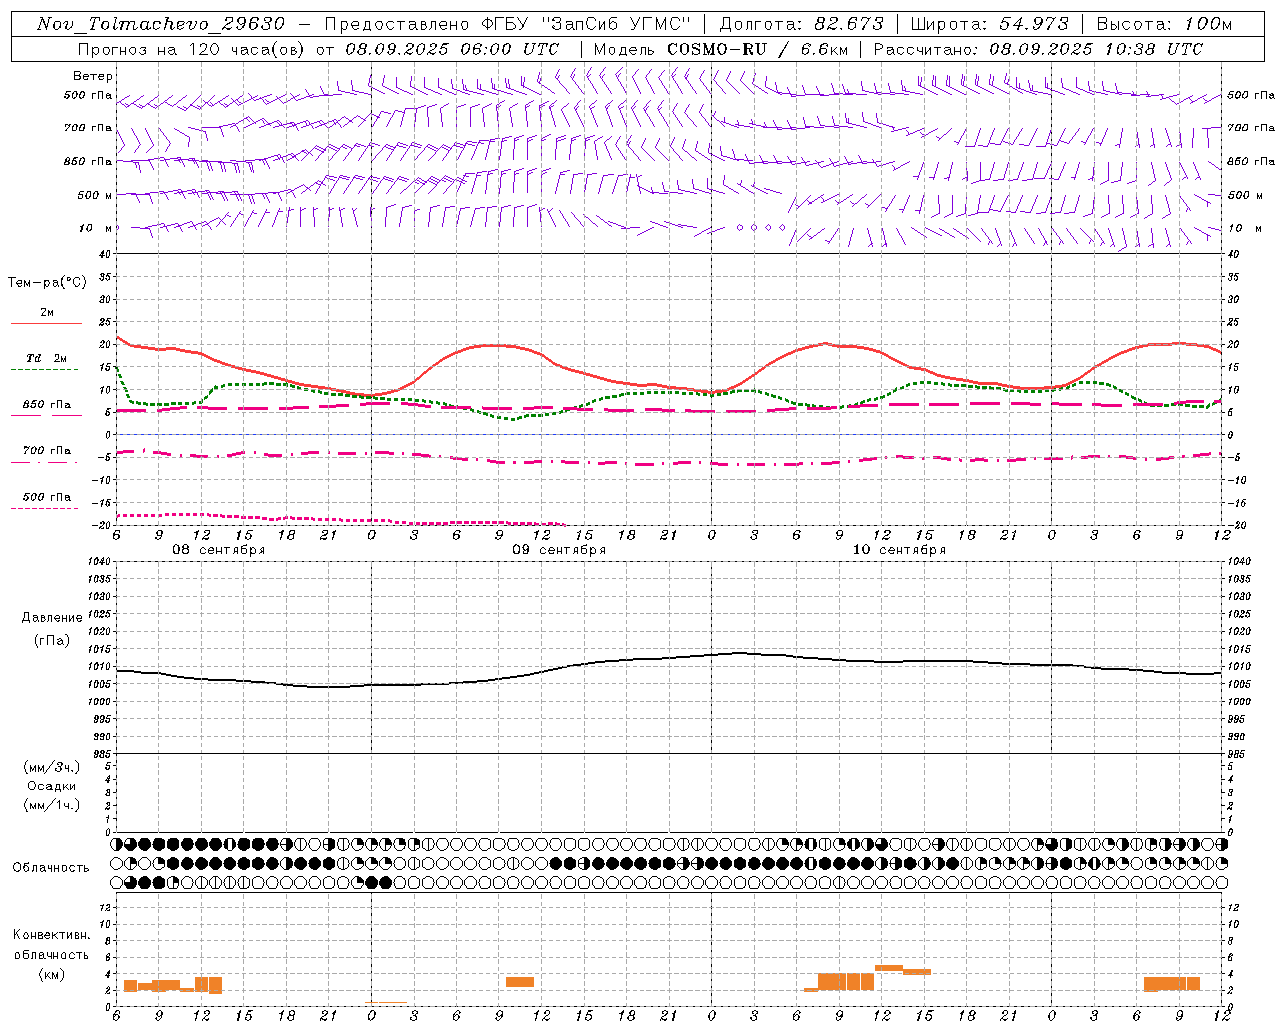Click '(гПа)' unit label under Давление
1280x1024 pixels.
click(x=52, y=640)
